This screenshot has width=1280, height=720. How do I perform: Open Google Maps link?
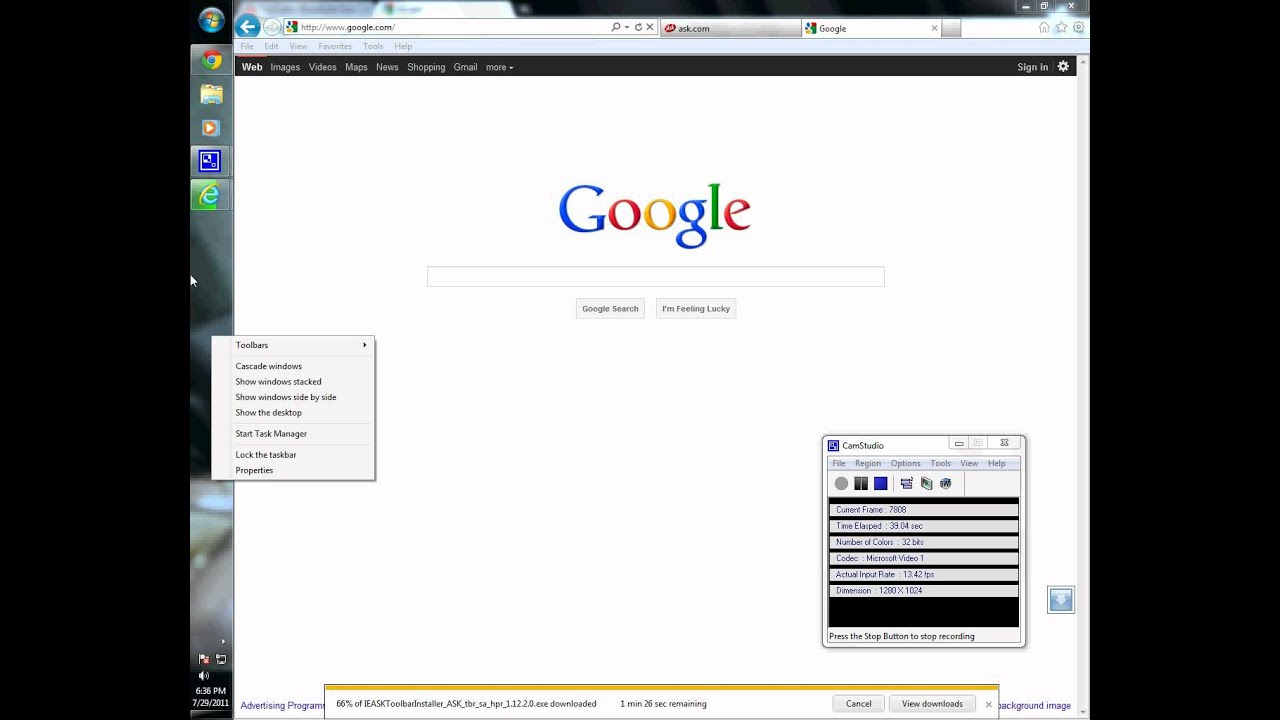[356, 67]
